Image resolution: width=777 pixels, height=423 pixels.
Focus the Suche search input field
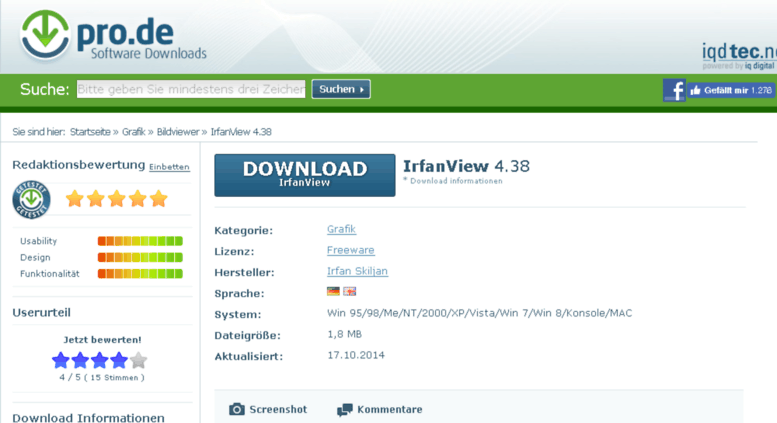[x=191, y=89]
